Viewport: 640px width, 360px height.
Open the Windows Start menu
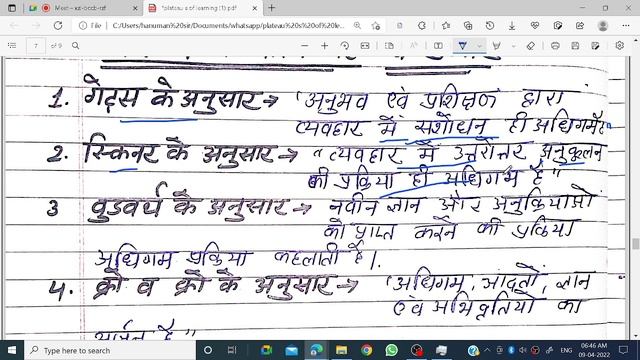coord(12,350)
